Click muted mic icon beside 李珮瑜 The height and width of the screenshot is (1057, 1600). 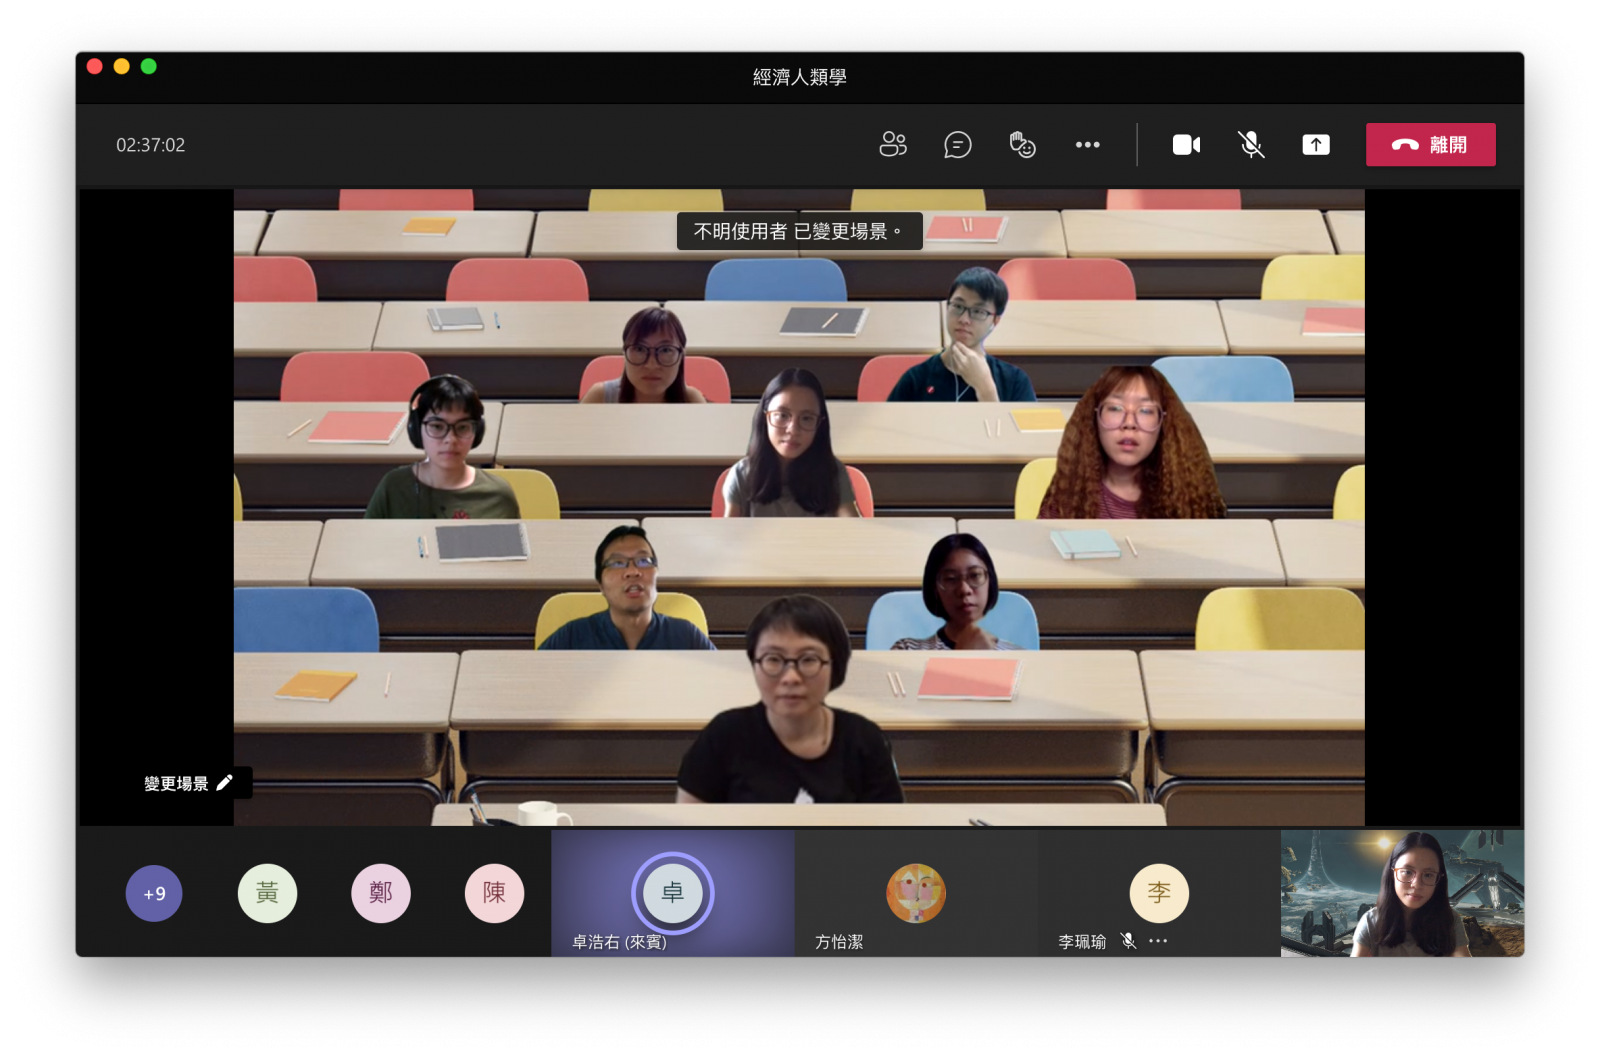coord(1128,941)
